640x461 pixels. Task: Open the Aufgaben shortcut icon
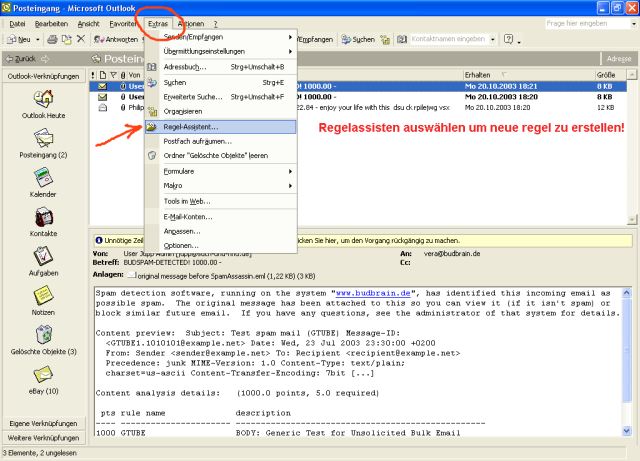(x=44, y=258)
